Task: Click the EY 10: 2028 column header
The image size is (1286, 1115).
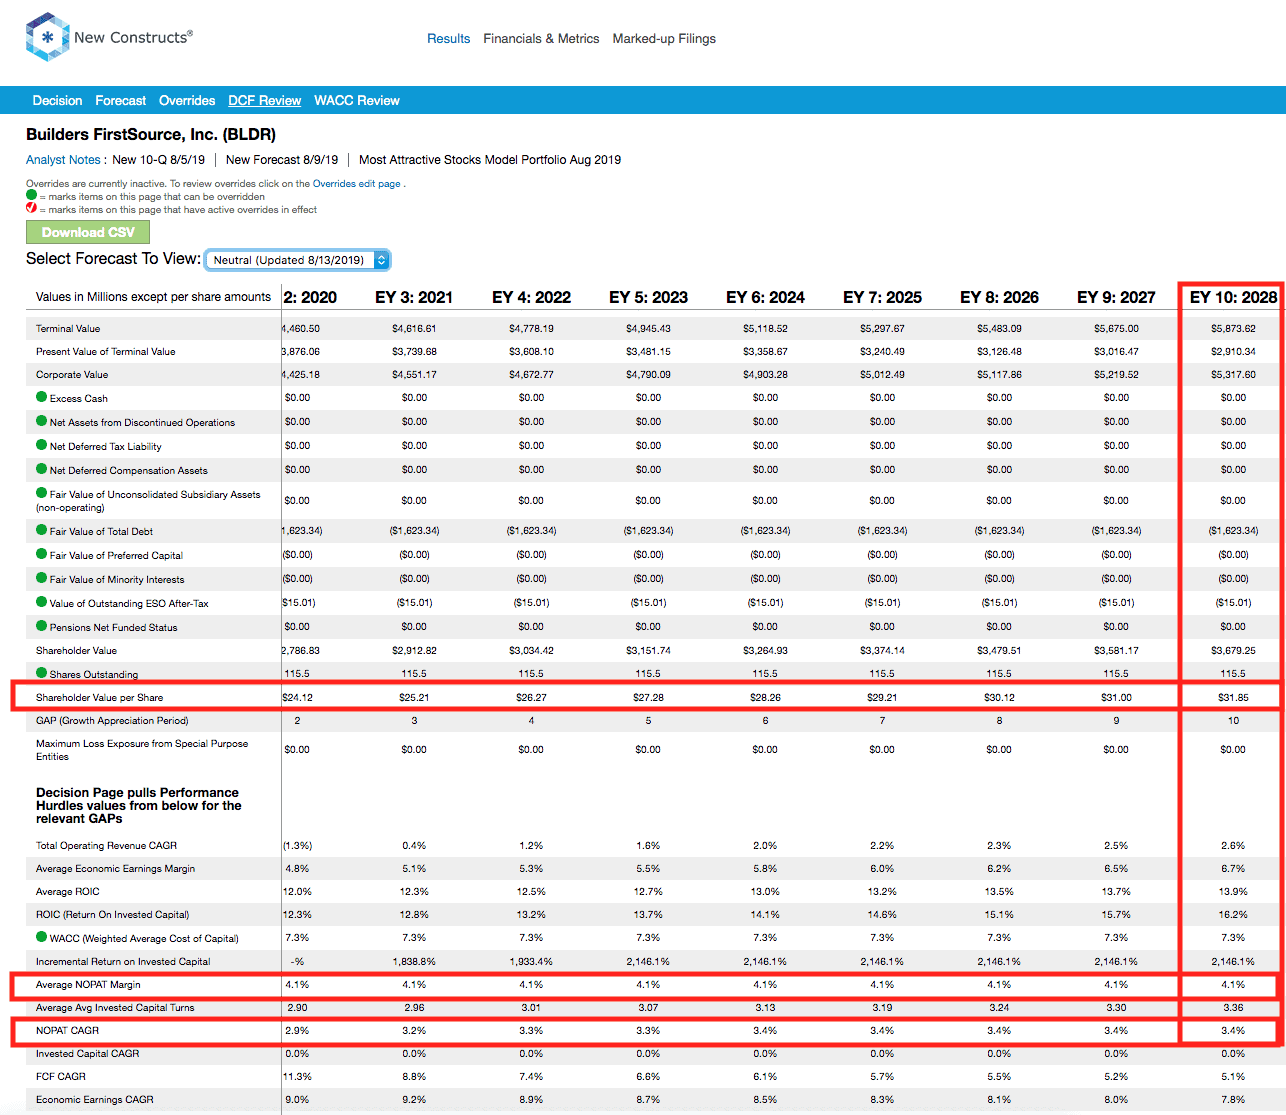Action: tap(1233, 297)
